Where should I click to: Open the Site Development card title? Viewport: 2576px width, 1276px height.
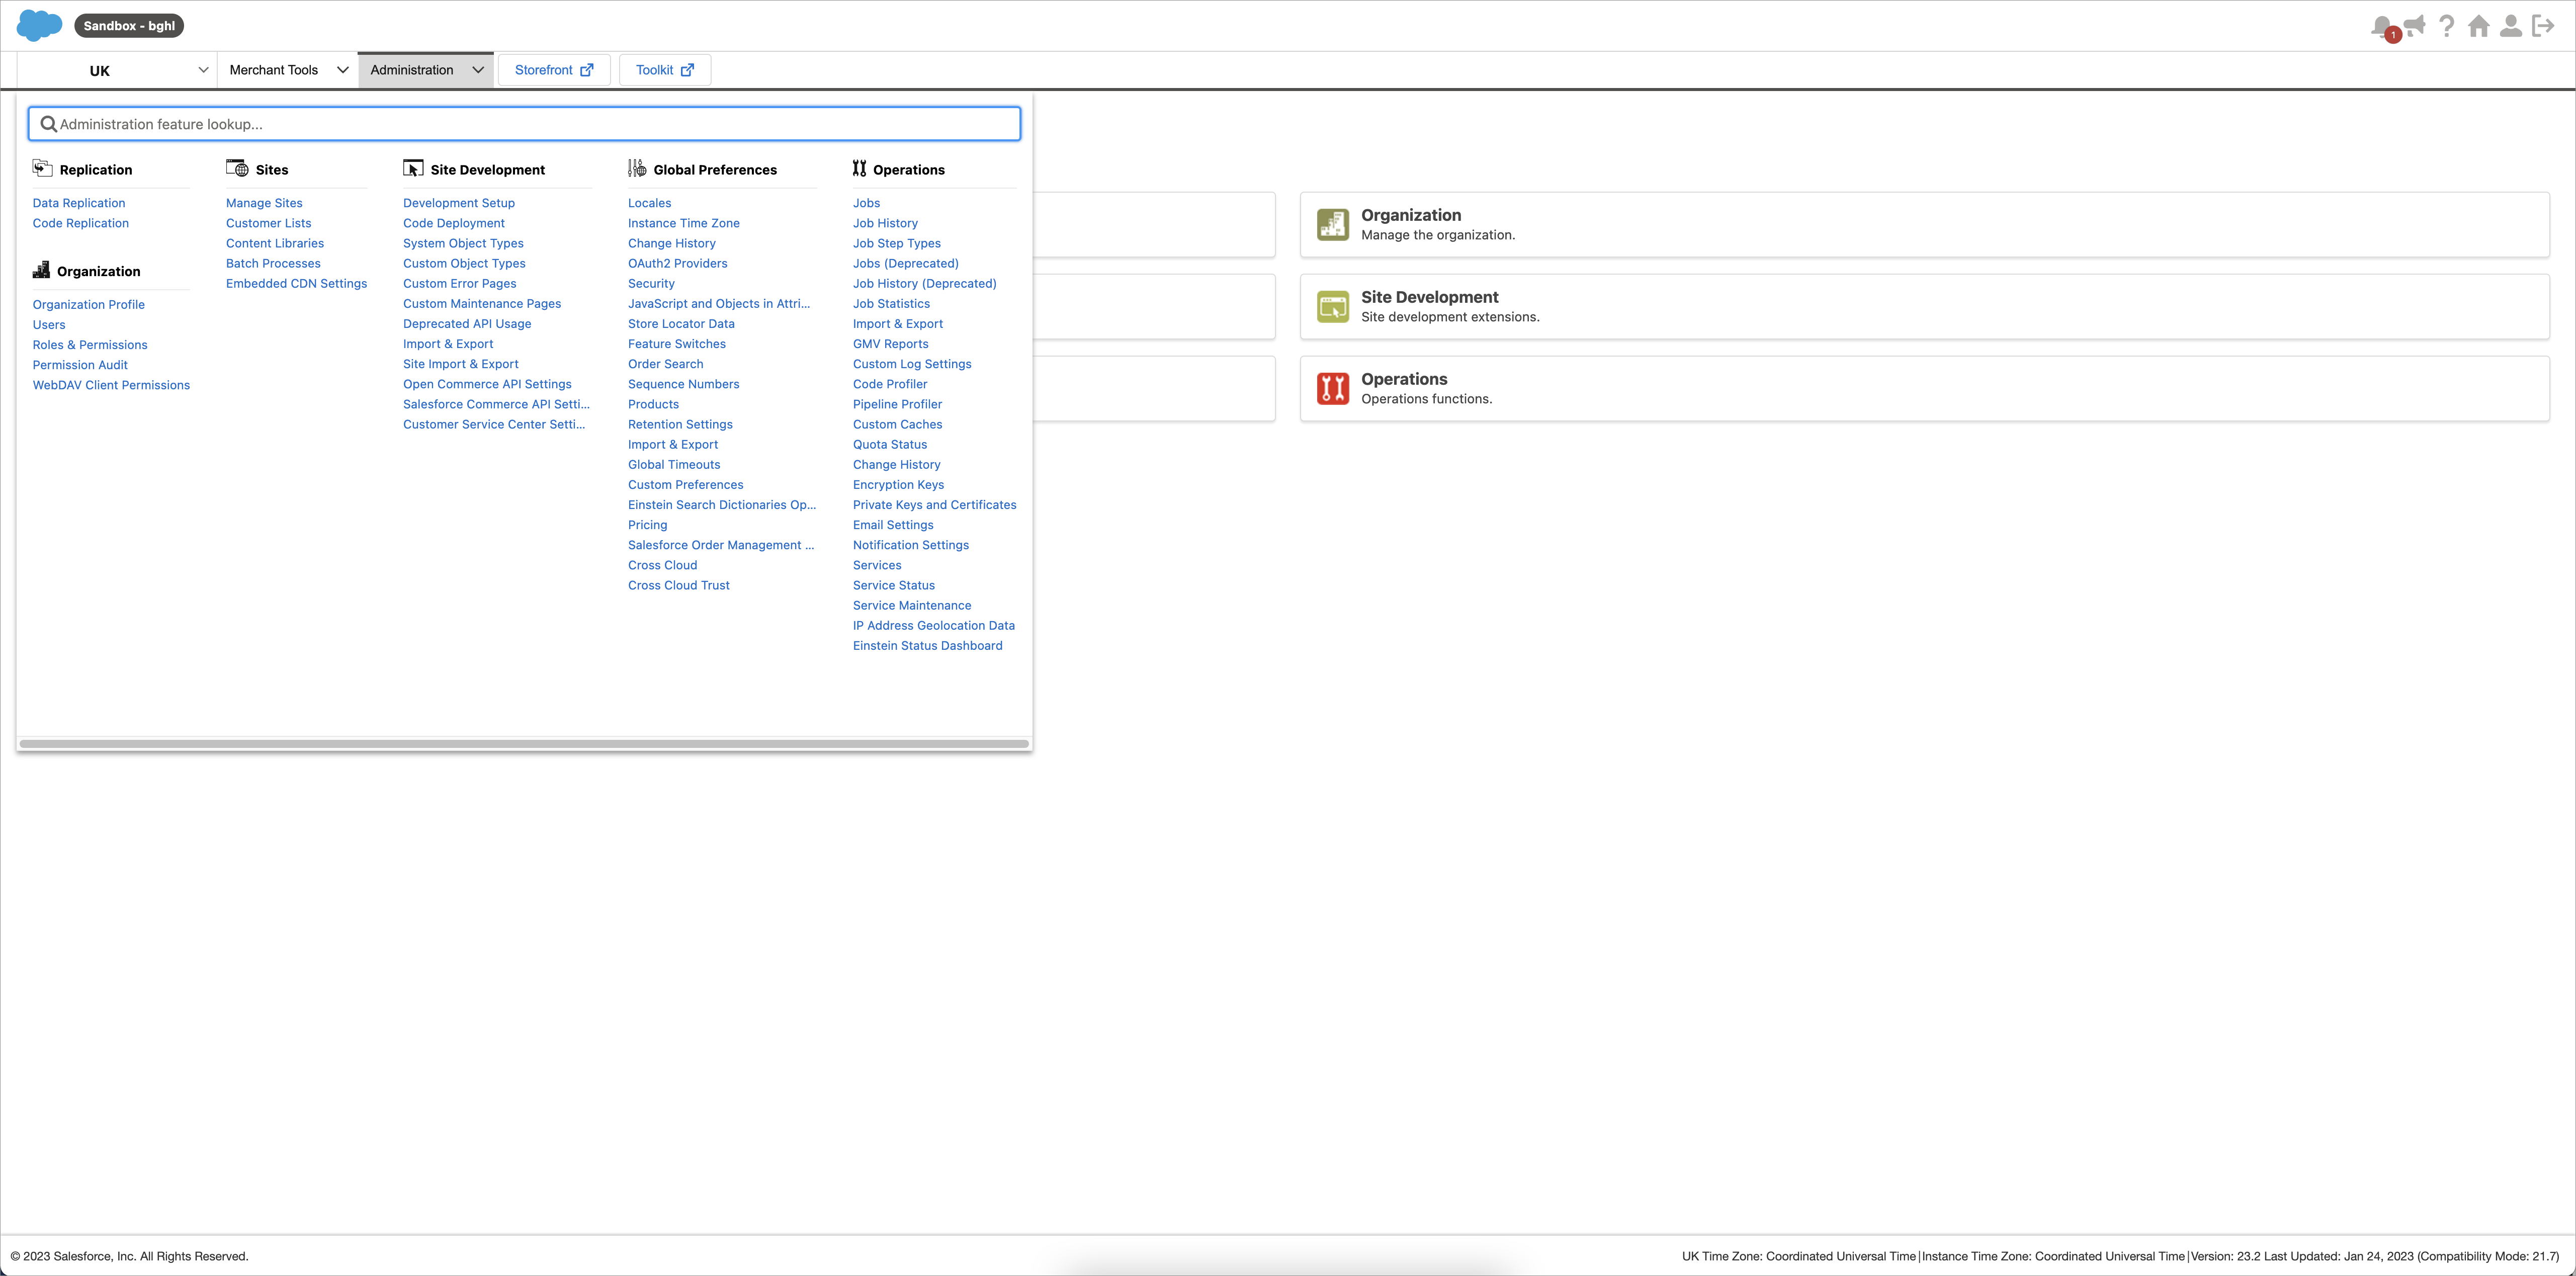(1430, 297)
